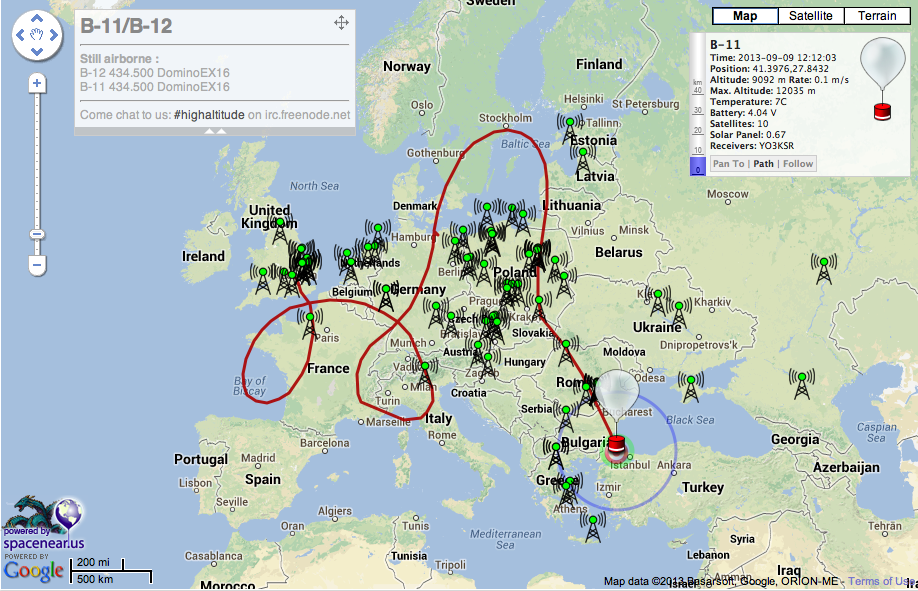Click the Google logo
This screenshot has height=591, width=918.
coord(33,571)
